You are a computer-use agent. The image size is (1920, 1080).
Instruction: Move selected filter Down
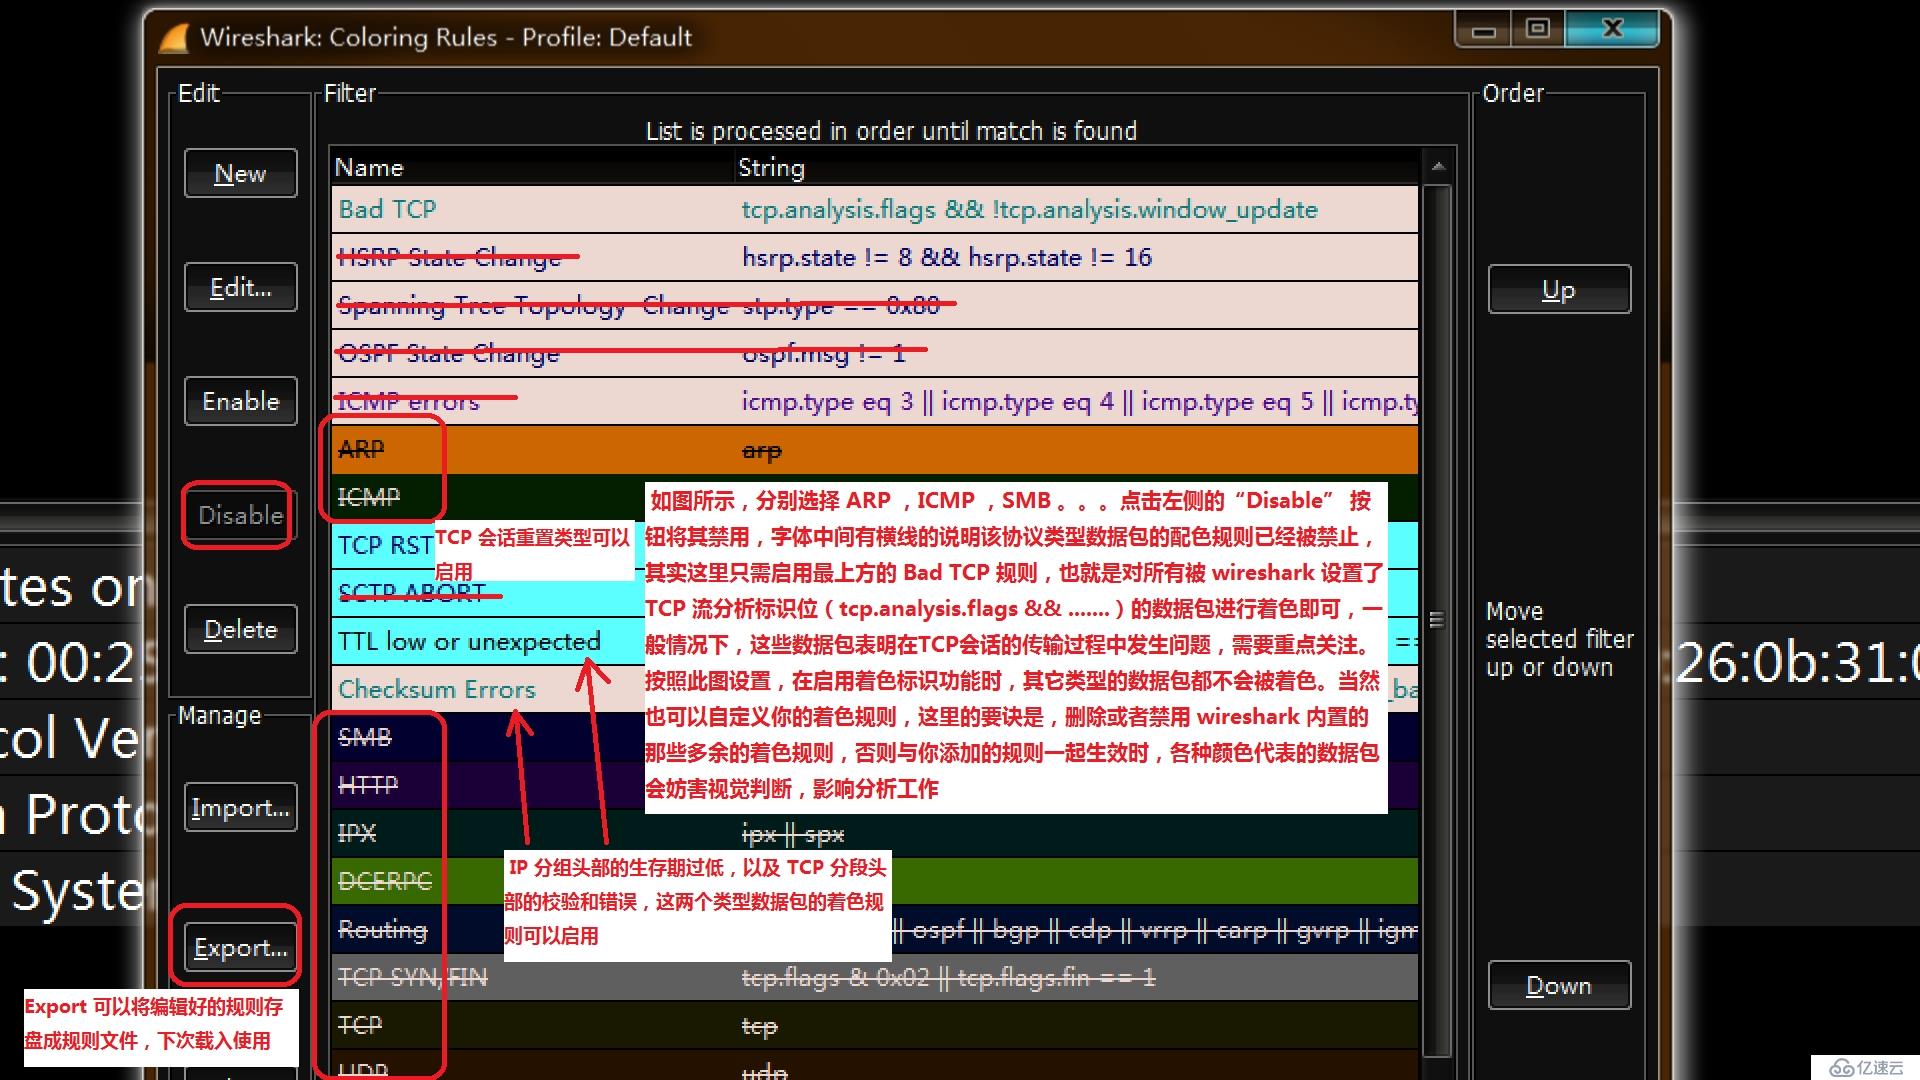pos(1559,985)
